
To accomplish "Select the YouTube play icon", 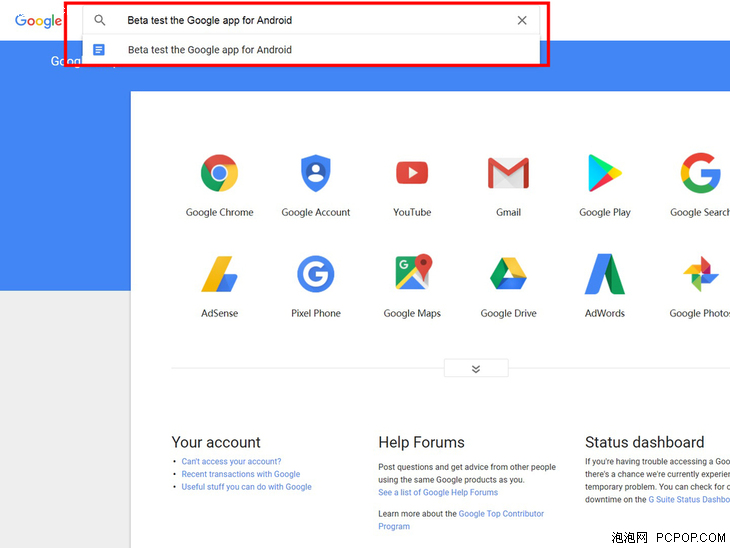I will pyautogui.click(x=412, y=173).
